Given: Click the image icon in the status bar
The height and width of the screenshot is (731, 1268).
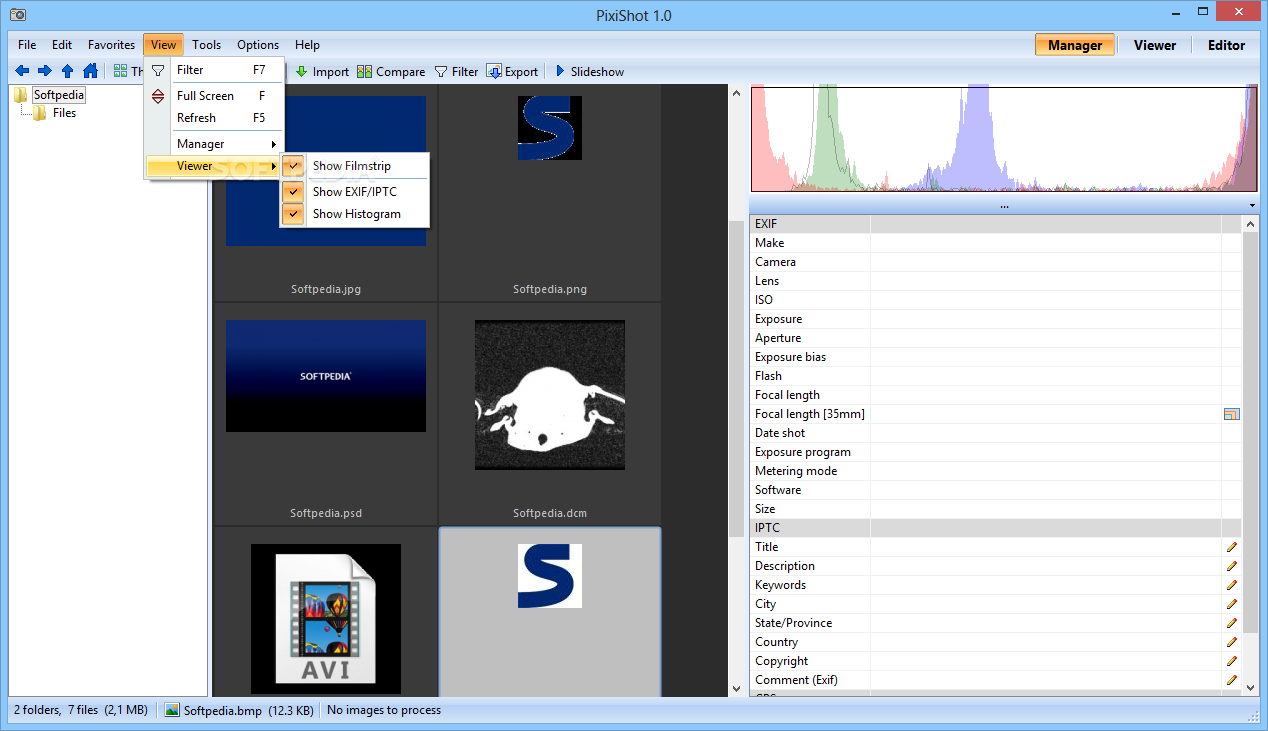Looking at the screenshot, I should click(172, 710).
